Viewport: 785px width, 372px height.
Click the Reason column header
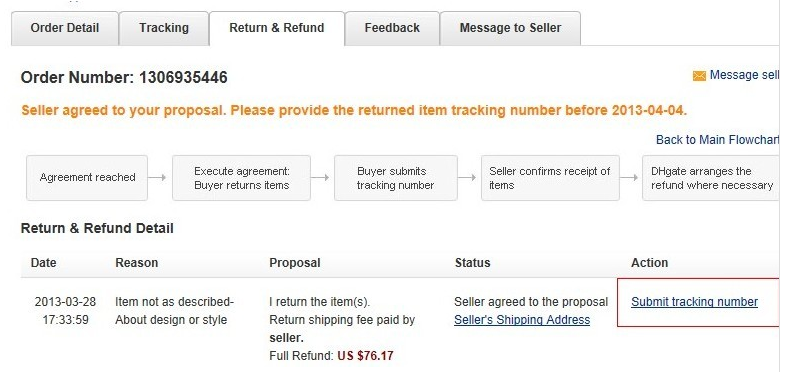pos(136,263)
